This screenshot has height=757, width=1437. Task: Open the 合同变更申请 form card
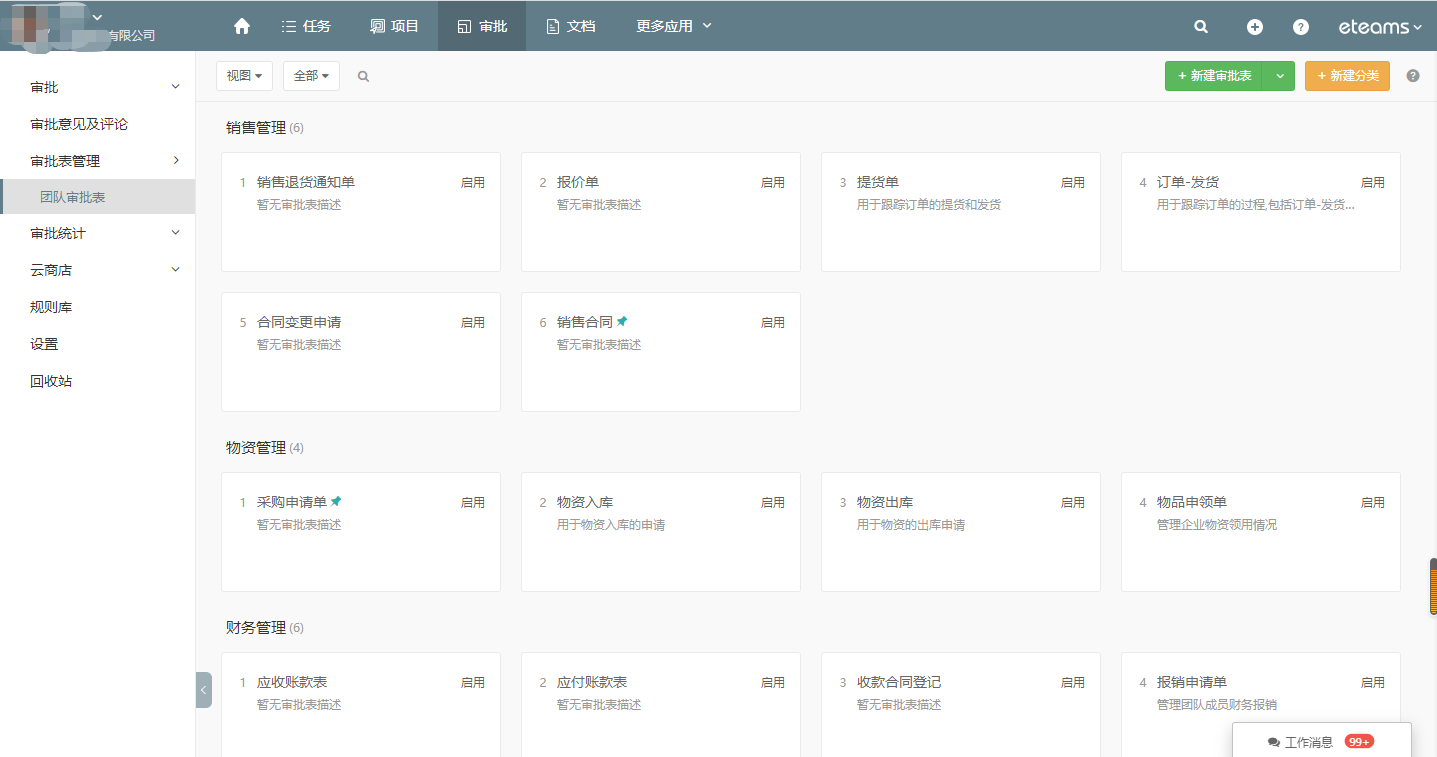click(x=361, y=352)
